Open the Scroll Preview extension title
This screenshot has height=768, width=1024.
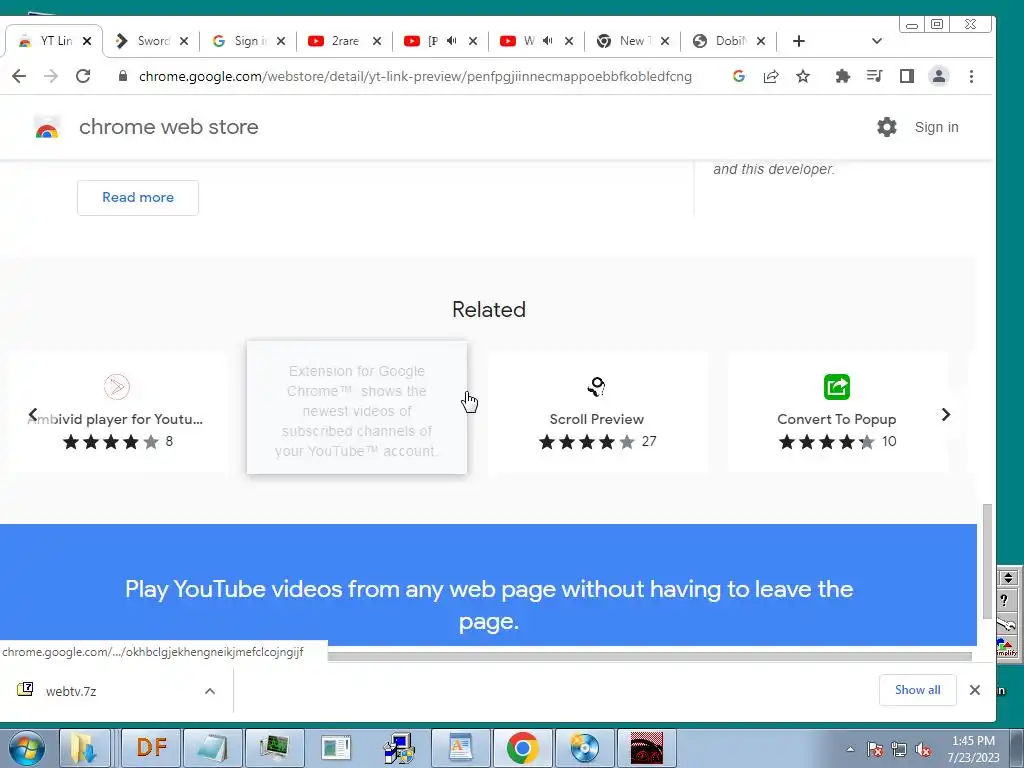(596, 419)
